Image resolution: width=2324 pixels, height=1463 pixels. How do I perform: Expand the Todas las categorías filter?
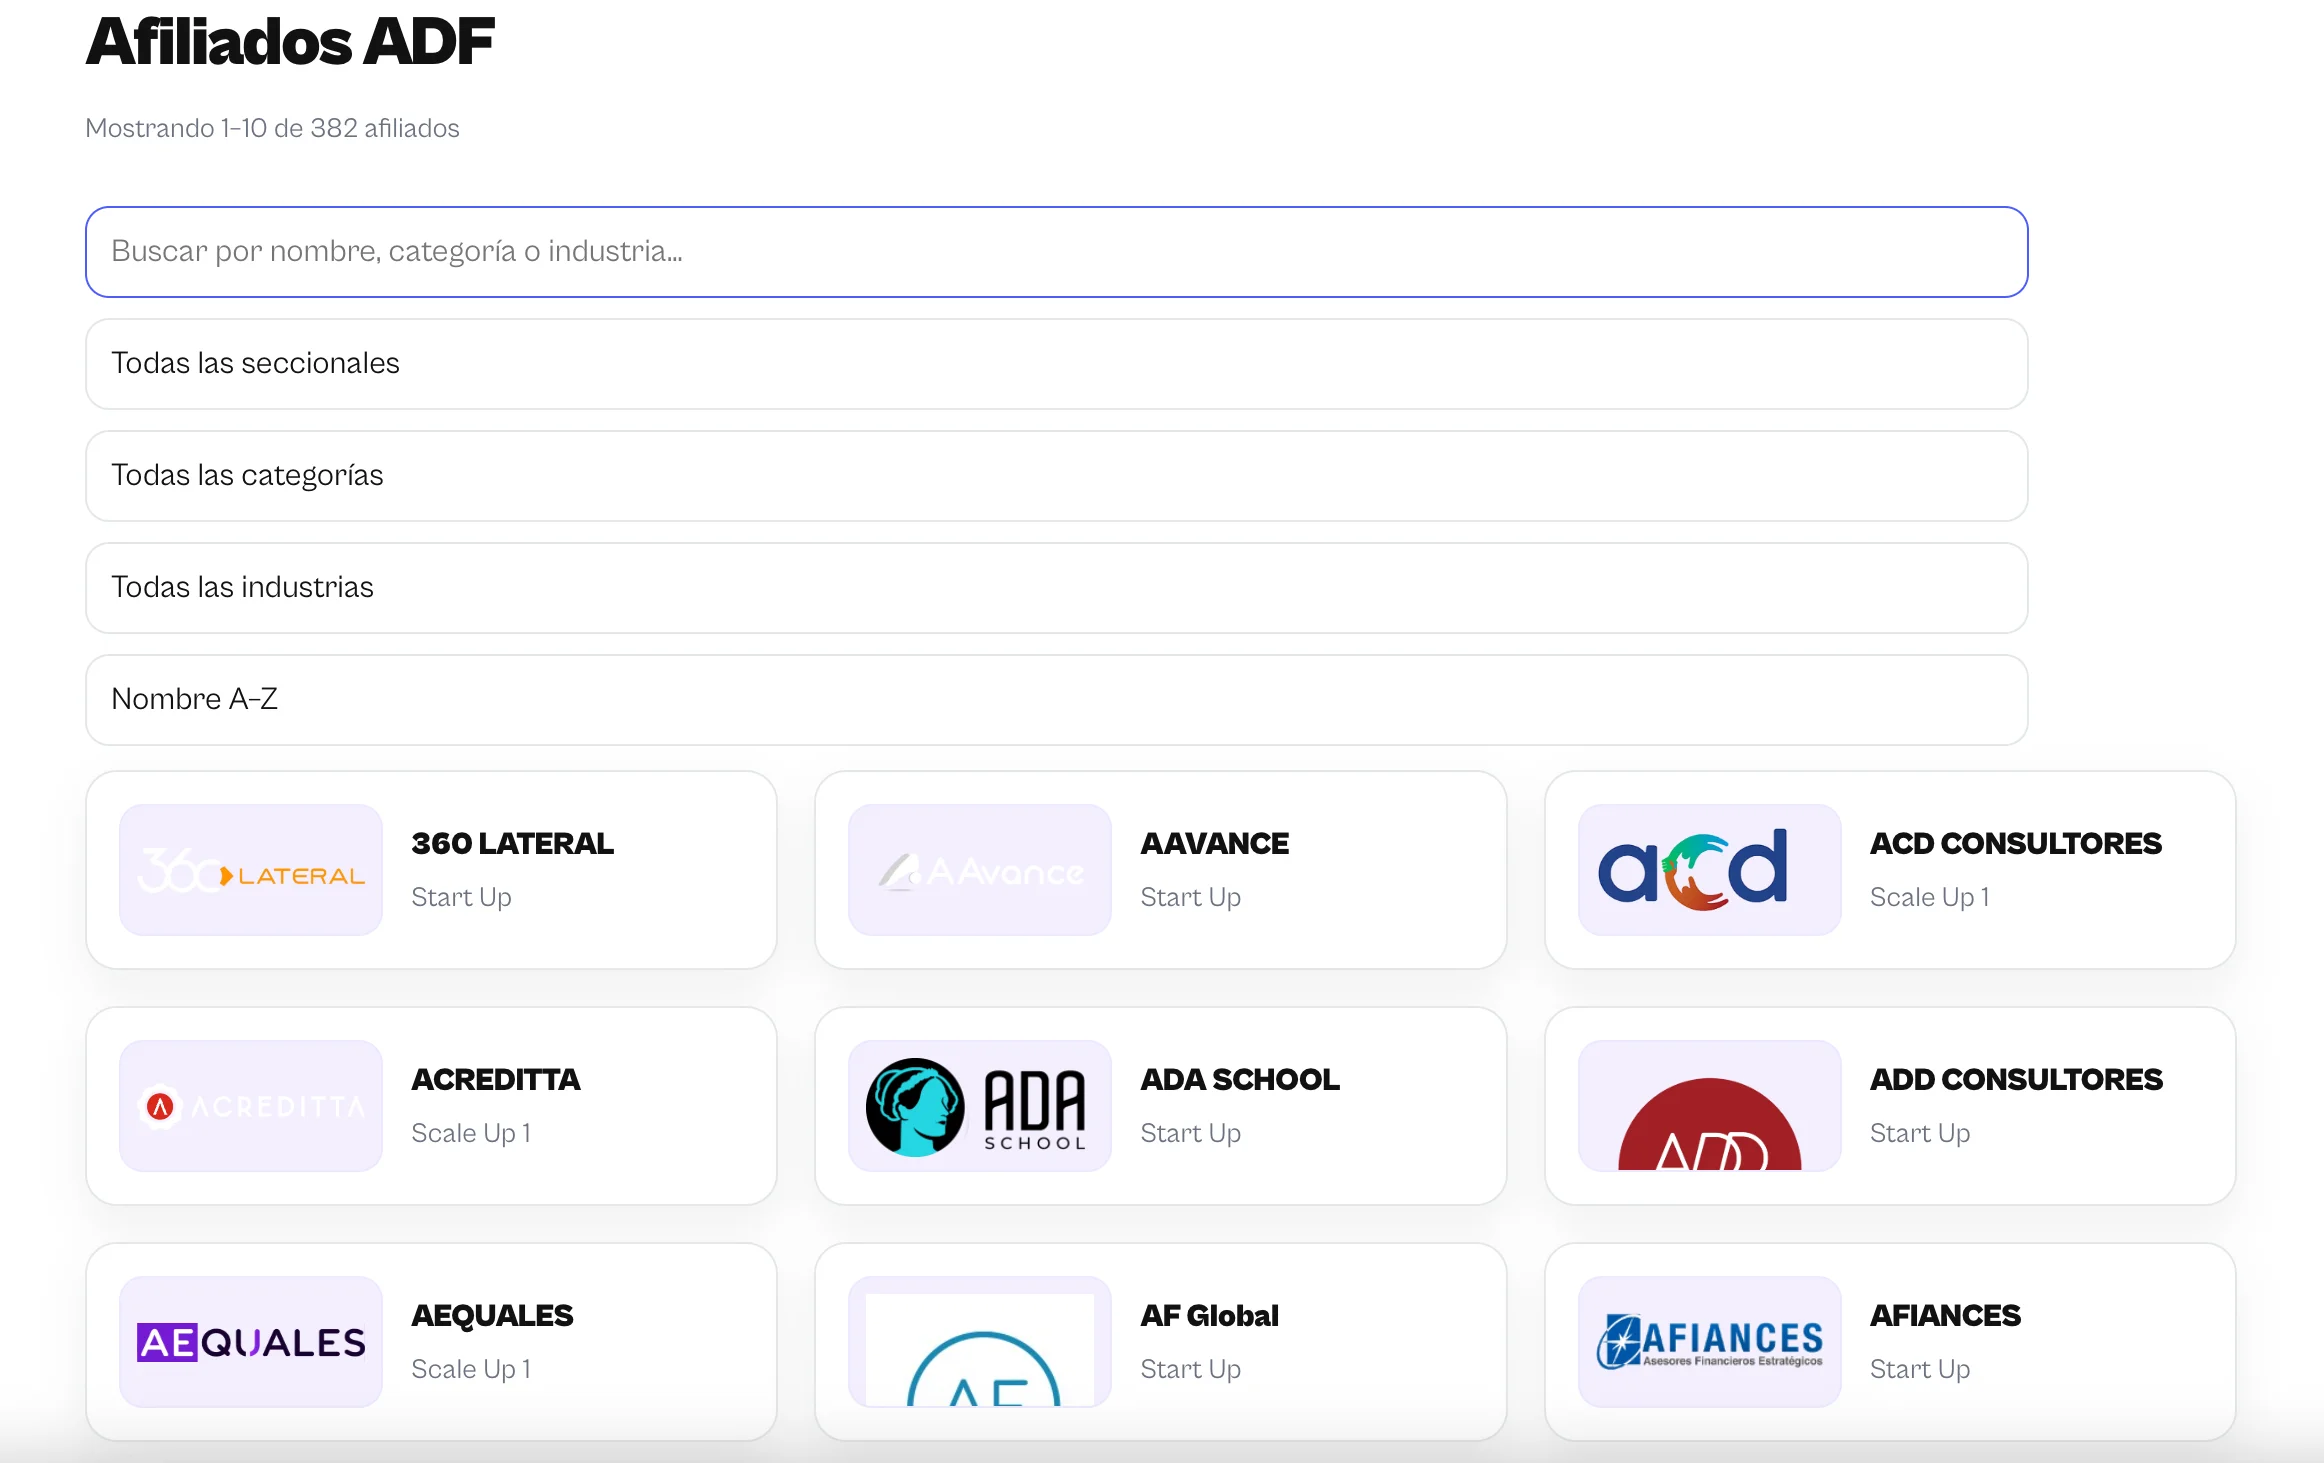1056,476
